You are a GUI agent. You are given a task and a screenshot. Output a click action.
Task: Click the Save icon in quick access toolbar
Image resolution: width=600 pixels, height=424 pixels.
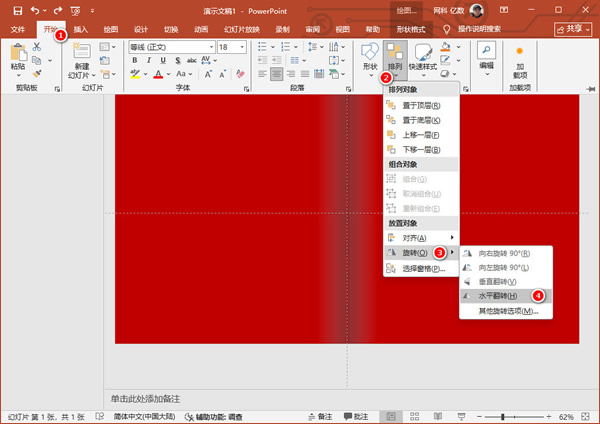pyautogui.click(x=18, y=10)
